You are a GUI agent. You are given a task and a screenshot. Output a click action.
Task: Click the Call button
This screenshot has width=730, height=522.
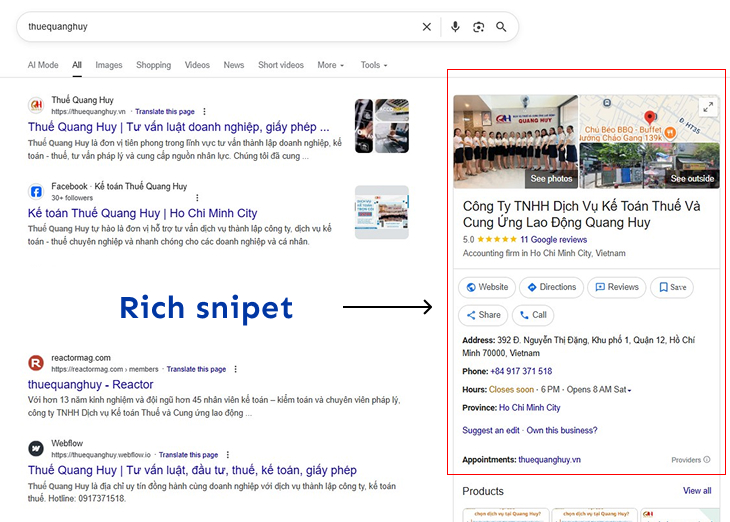click(533, 315)
